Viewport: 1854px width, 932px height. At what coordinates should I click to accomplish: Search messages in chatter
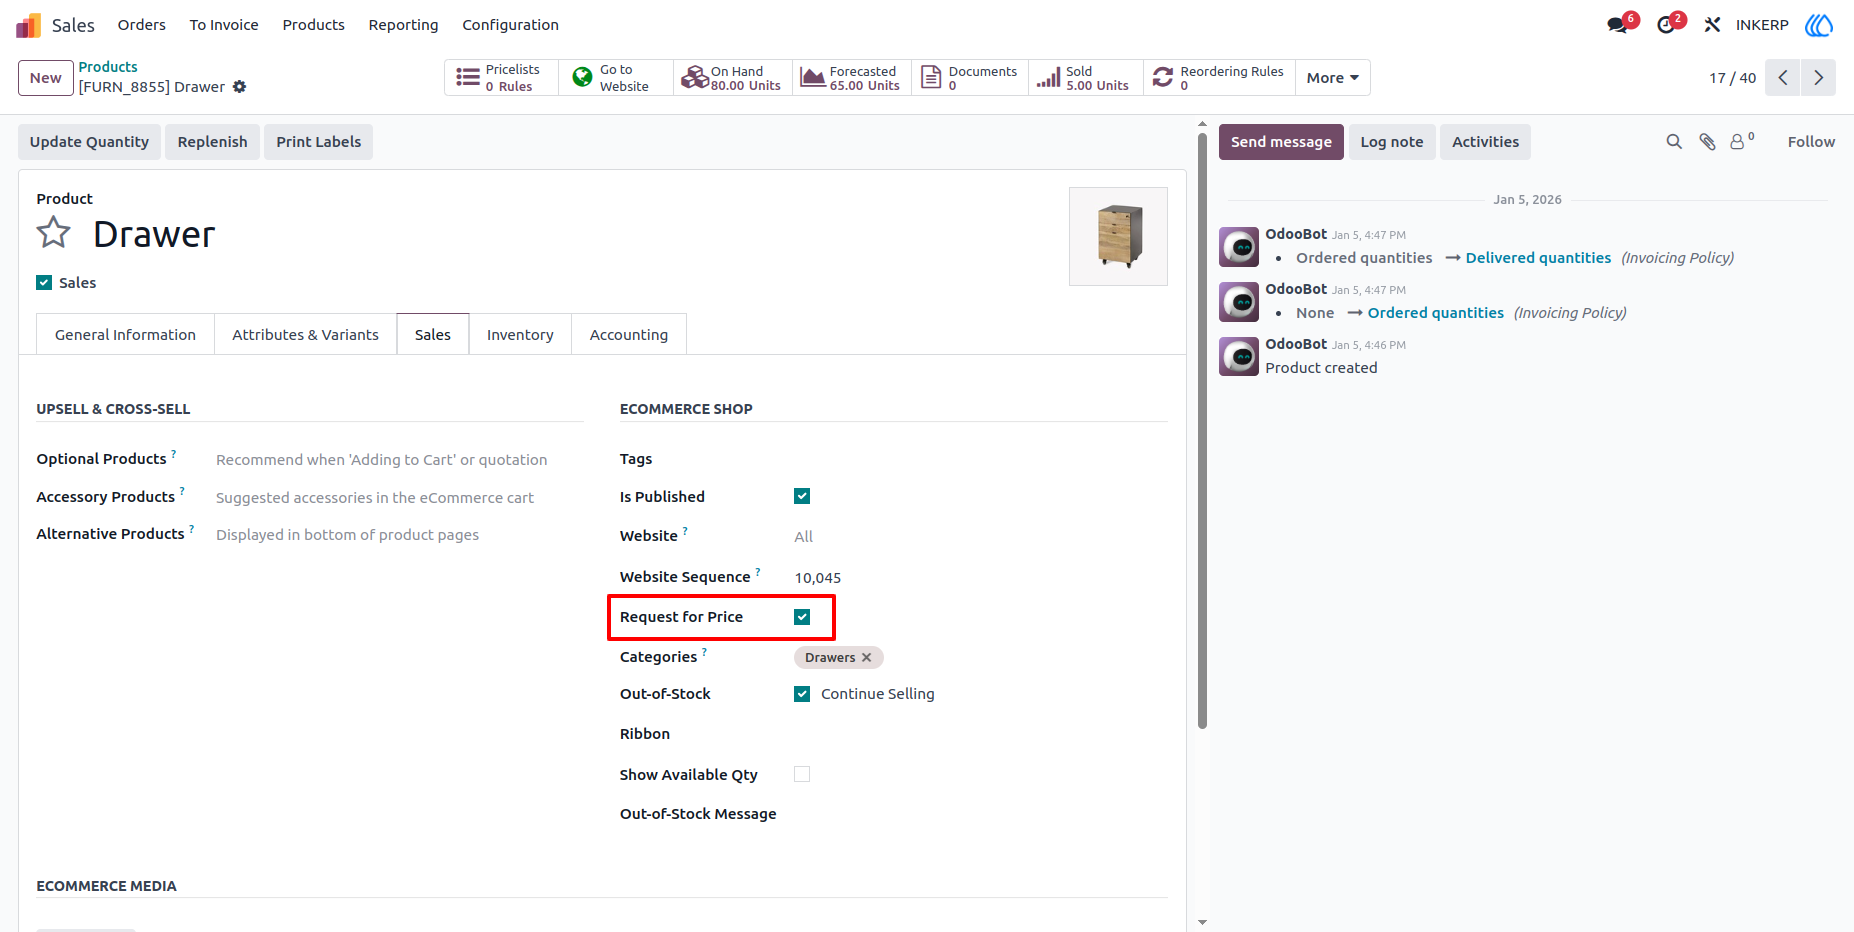[x=1674, y=142]
